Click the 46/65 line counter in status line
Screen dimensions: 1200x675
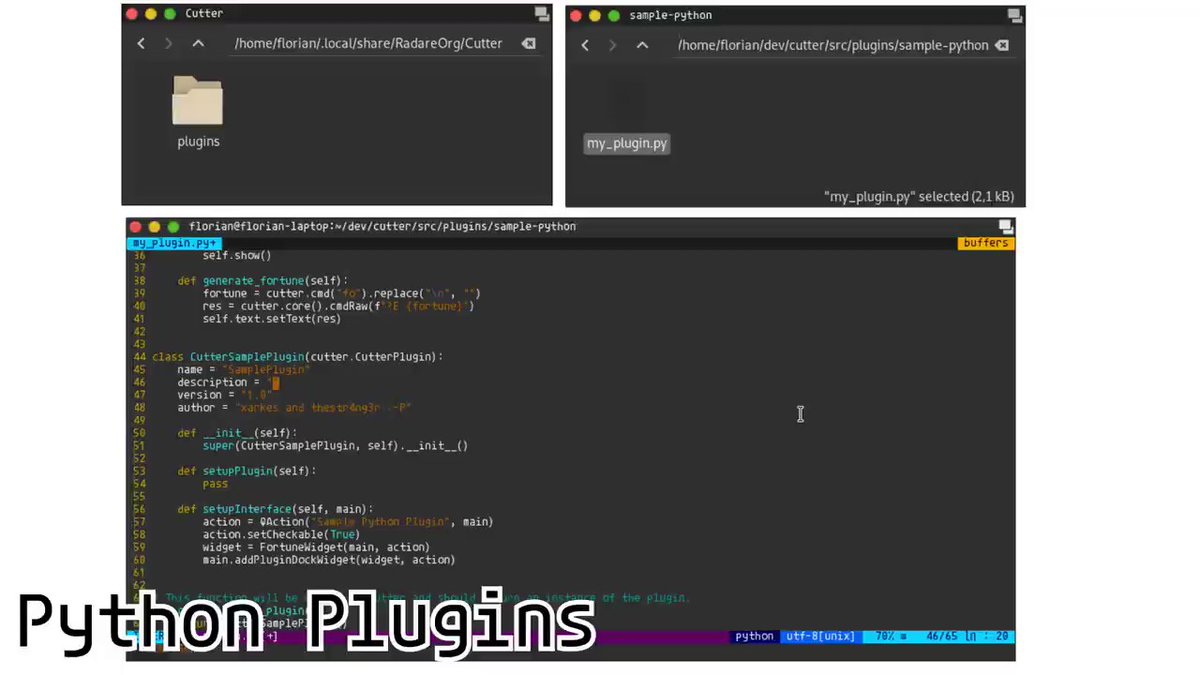click(944, 636)
